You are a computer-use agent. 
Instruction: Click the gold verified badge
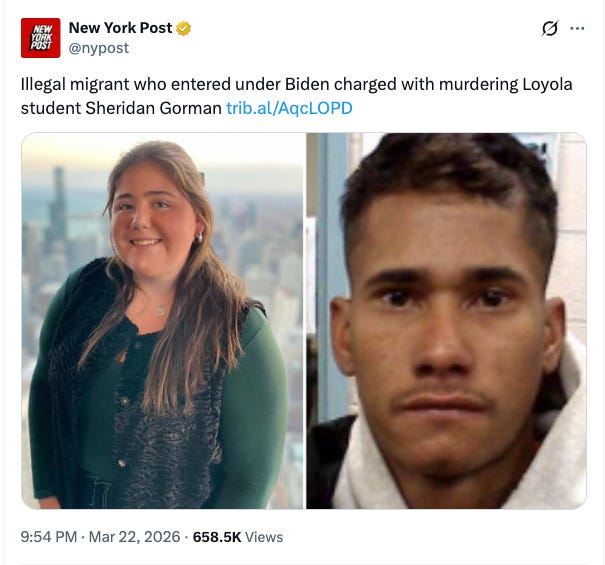pyautogui.click(x=183, y=29)
